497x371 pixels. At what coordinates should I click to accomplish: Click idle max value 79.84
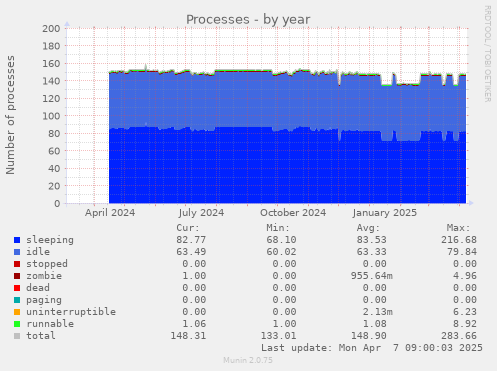(x=462, y=252)
